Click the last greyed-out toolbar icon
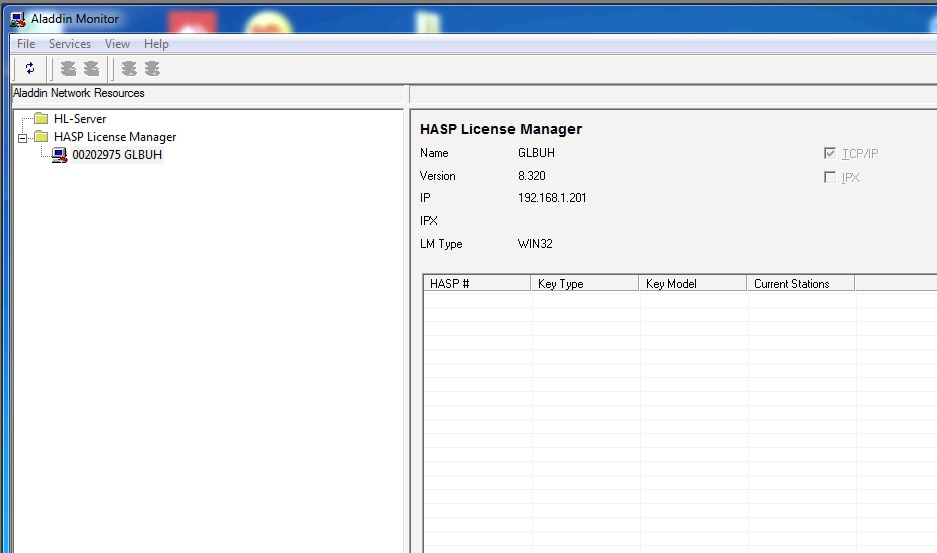The image size is (937, 553). (152, 69)
